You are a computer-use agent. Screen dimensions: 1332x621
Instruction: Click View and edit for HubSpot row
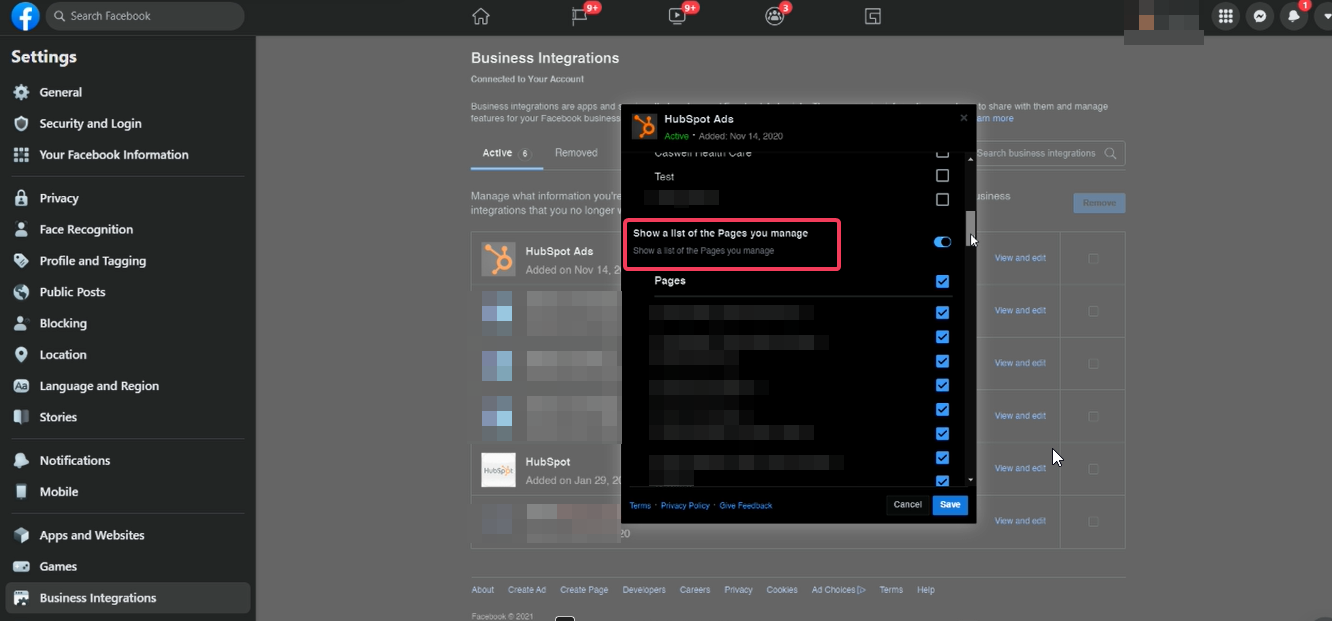[1020, 468]
